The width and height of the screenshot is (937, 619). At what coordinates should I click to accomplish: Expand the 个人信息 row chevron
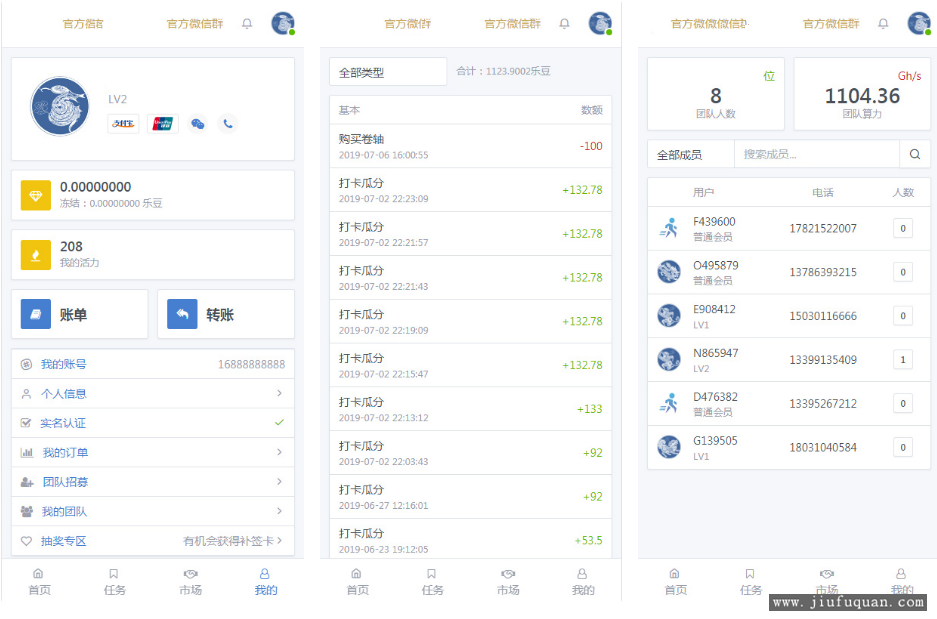click(279, 394)
